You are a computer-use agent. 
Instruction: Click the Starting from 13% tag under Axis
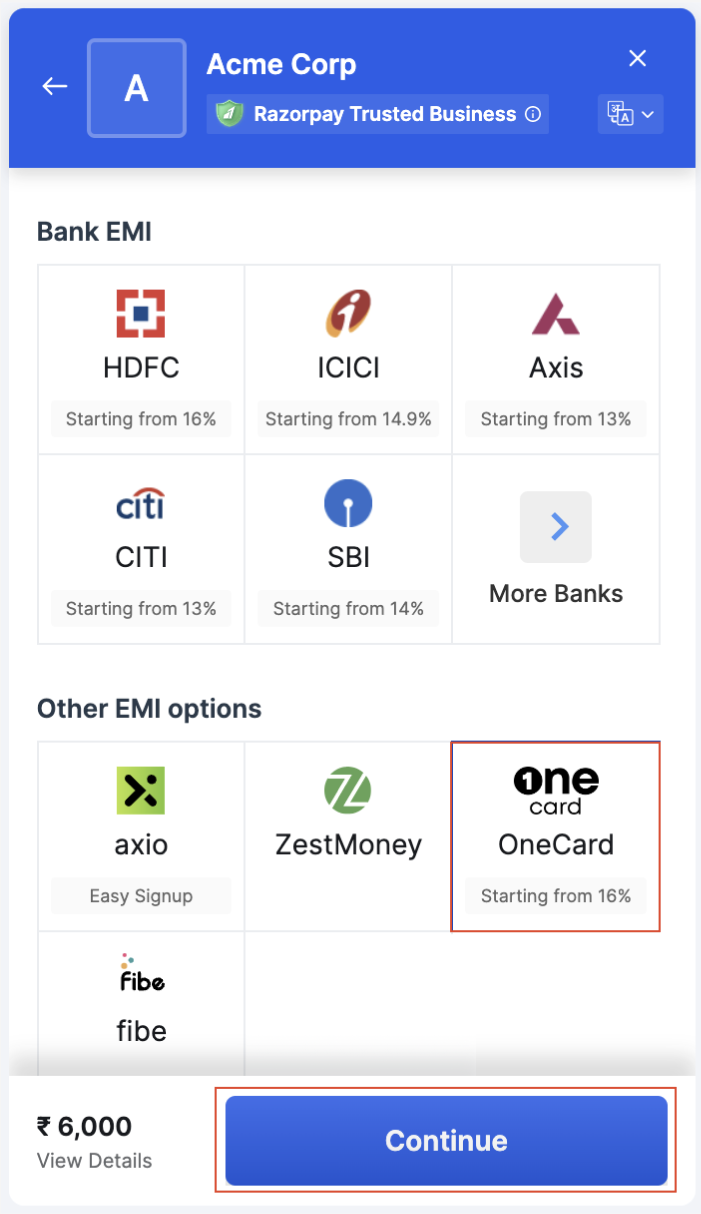tap(556, 418)
